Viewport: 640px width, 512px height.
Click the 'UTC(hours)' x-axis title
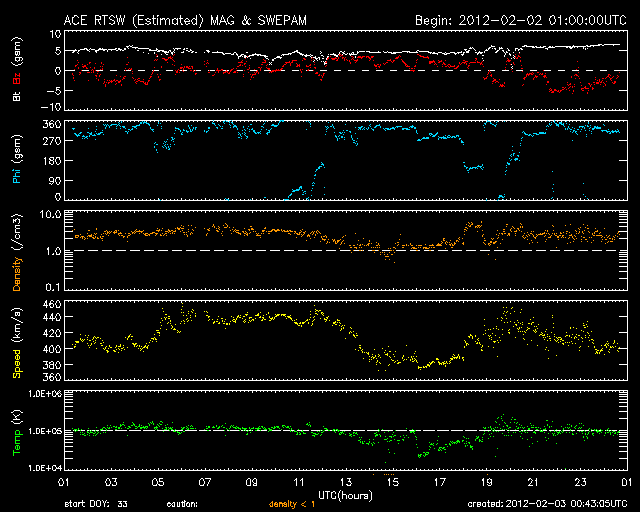pyautogui.click(x=345, y=496)
